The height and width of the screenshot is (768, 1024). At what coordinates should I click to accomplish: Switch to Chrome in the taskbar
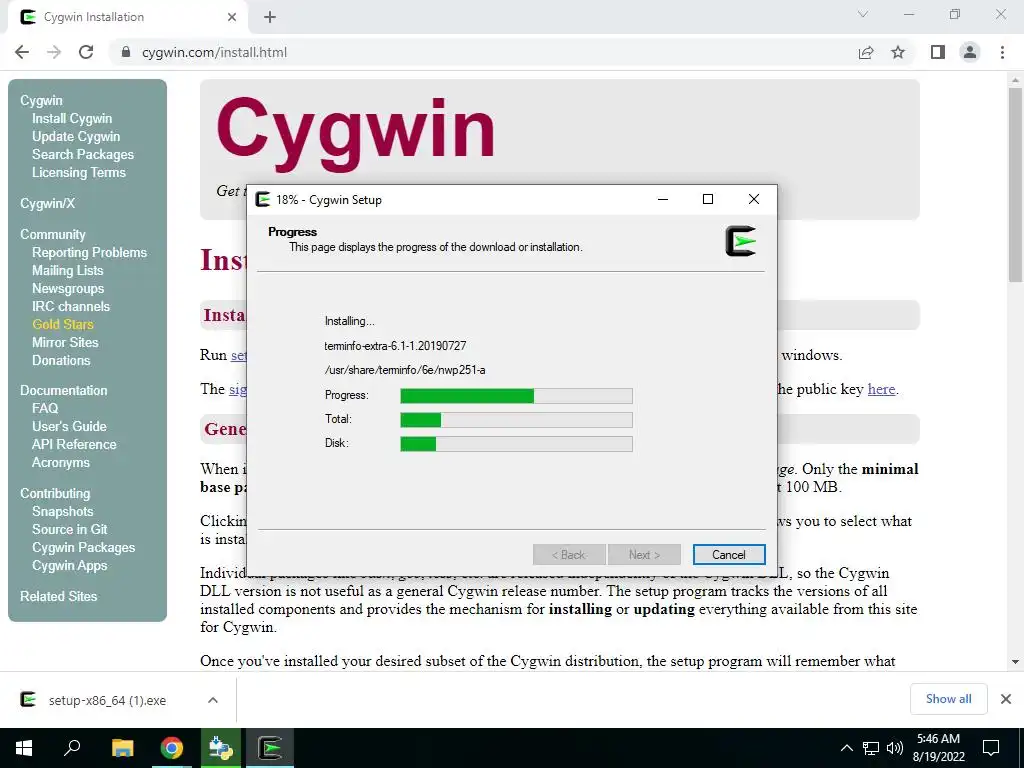point(172,748)
